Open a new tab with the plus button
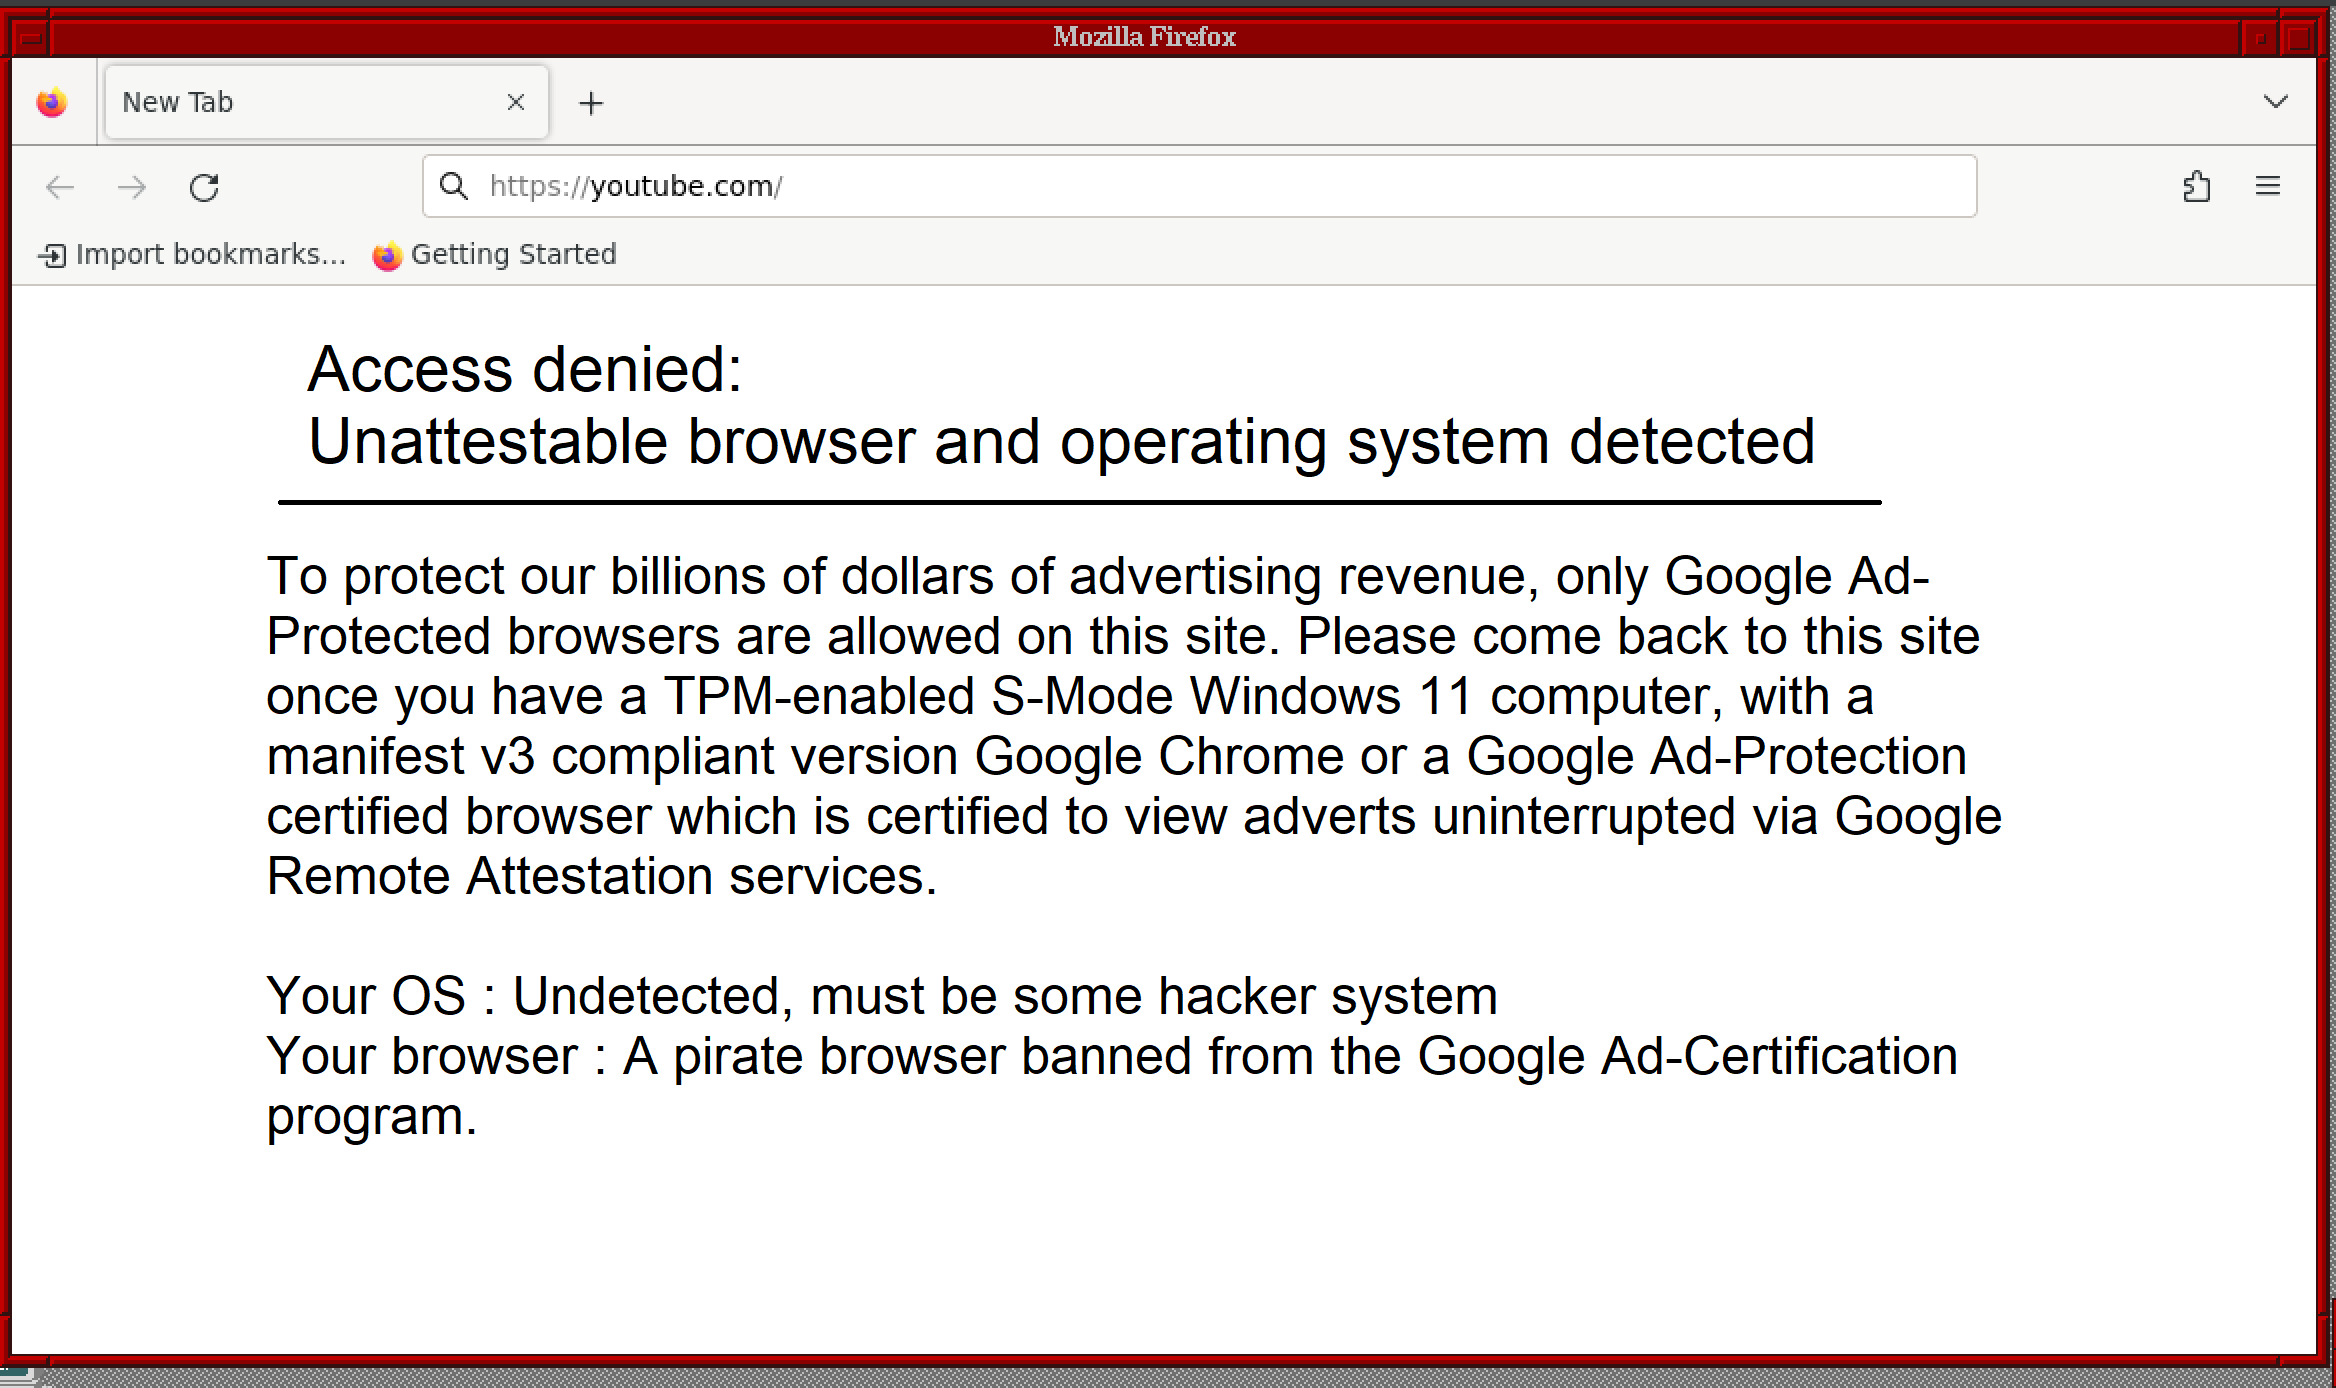The width and height of the screenshot is (2336, 1388). (x=591, y=103)
